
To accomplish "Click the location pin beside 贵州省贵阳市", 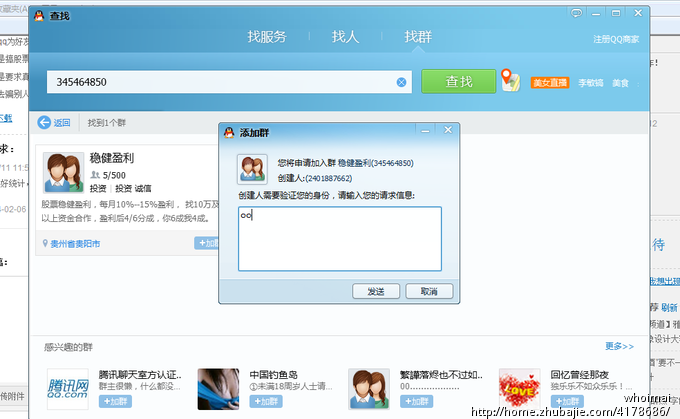I will tap(45, 243).
